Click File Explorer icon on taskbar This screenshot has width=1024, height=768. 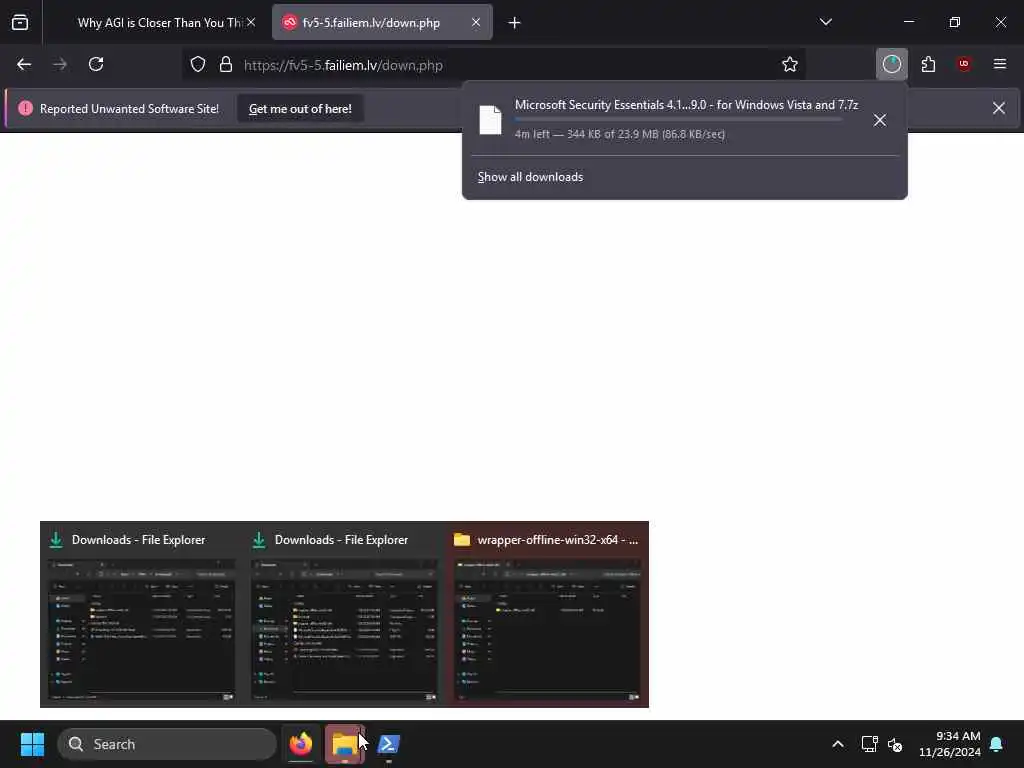[345, 744]
